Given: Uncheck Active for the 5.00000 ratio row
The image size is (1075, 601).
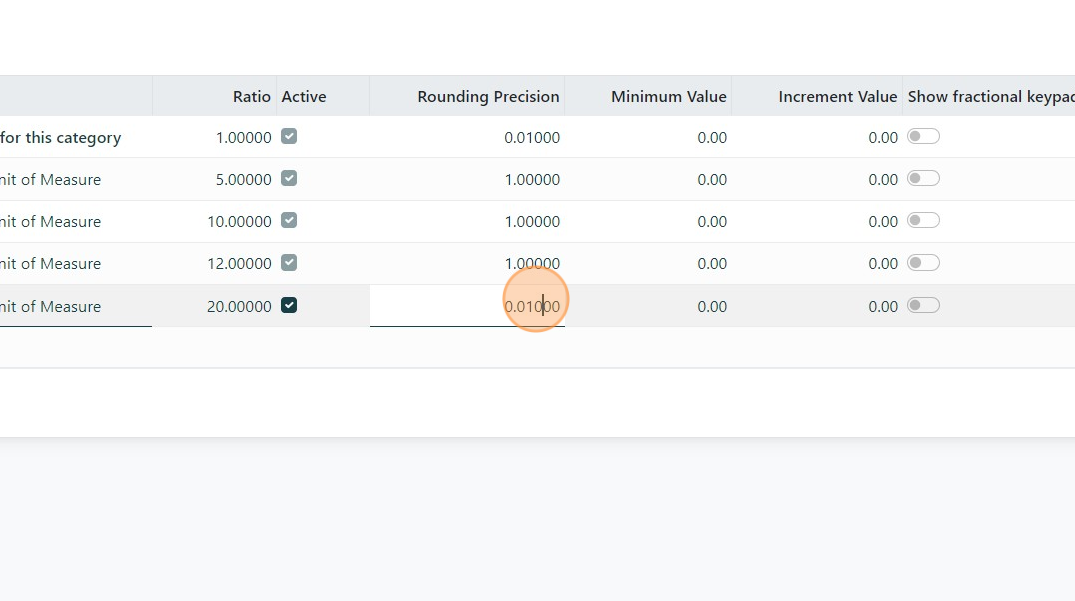Looking at the screenshot, I should coord(289,178).
